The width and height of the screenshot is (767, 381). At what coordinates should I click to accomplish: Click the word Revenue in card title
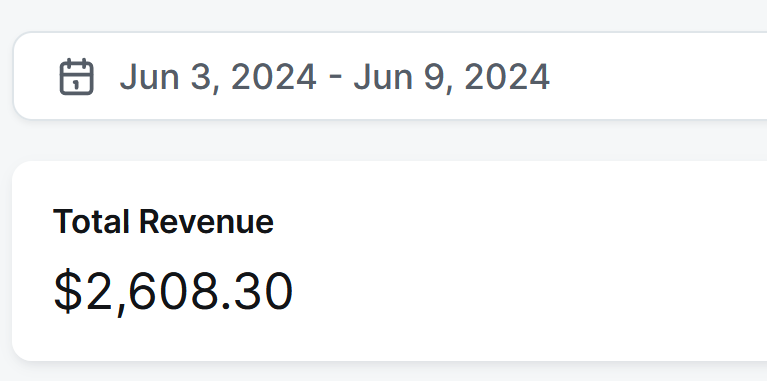pyautogui.click(x=206, y=221)
